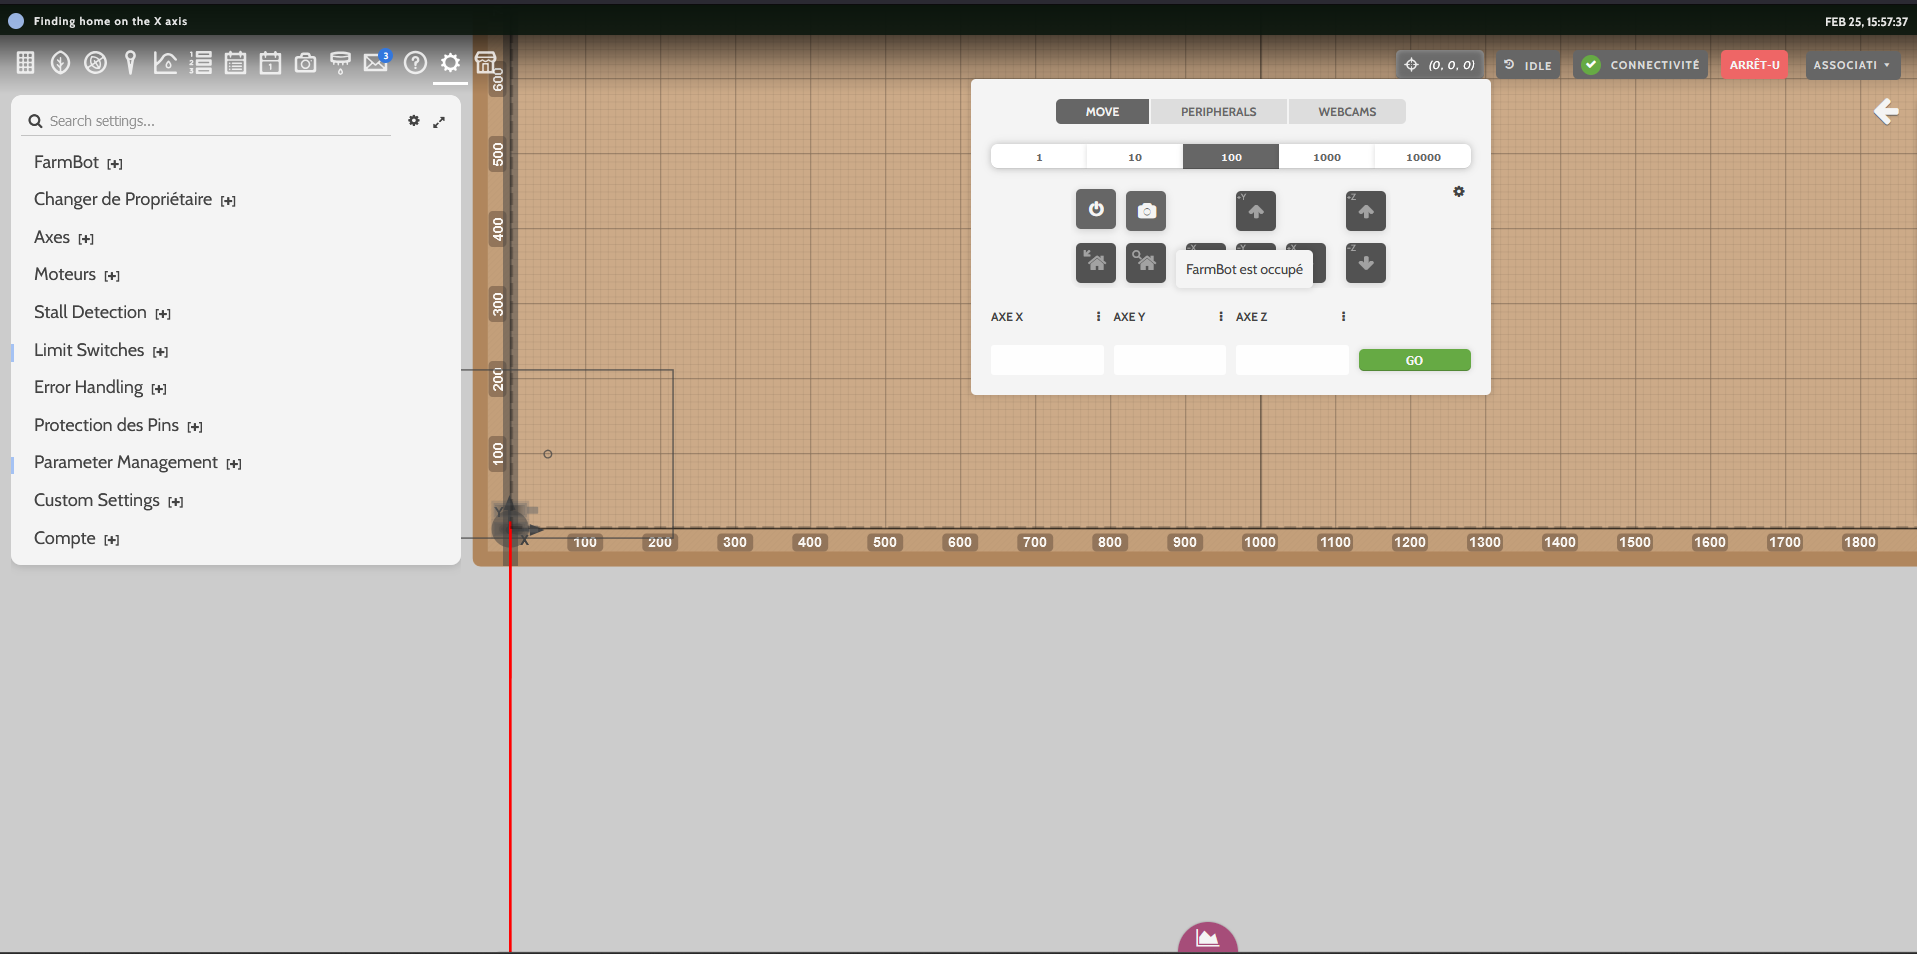This screenshot has width=1917, height=954.
Task: Click the find-home magnifier house button
Action: click(x=1146, y=263)
